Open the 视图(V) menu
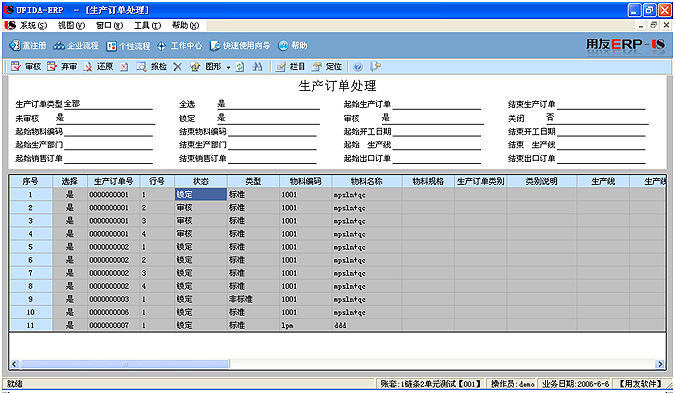The image size is (675, 393). [71, 25]
